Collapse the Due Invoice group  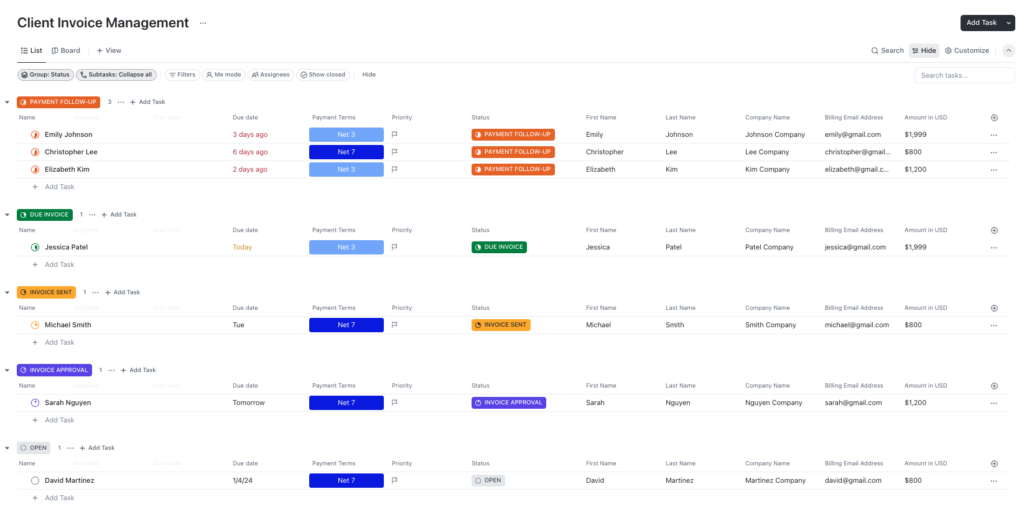click(7, 215)
